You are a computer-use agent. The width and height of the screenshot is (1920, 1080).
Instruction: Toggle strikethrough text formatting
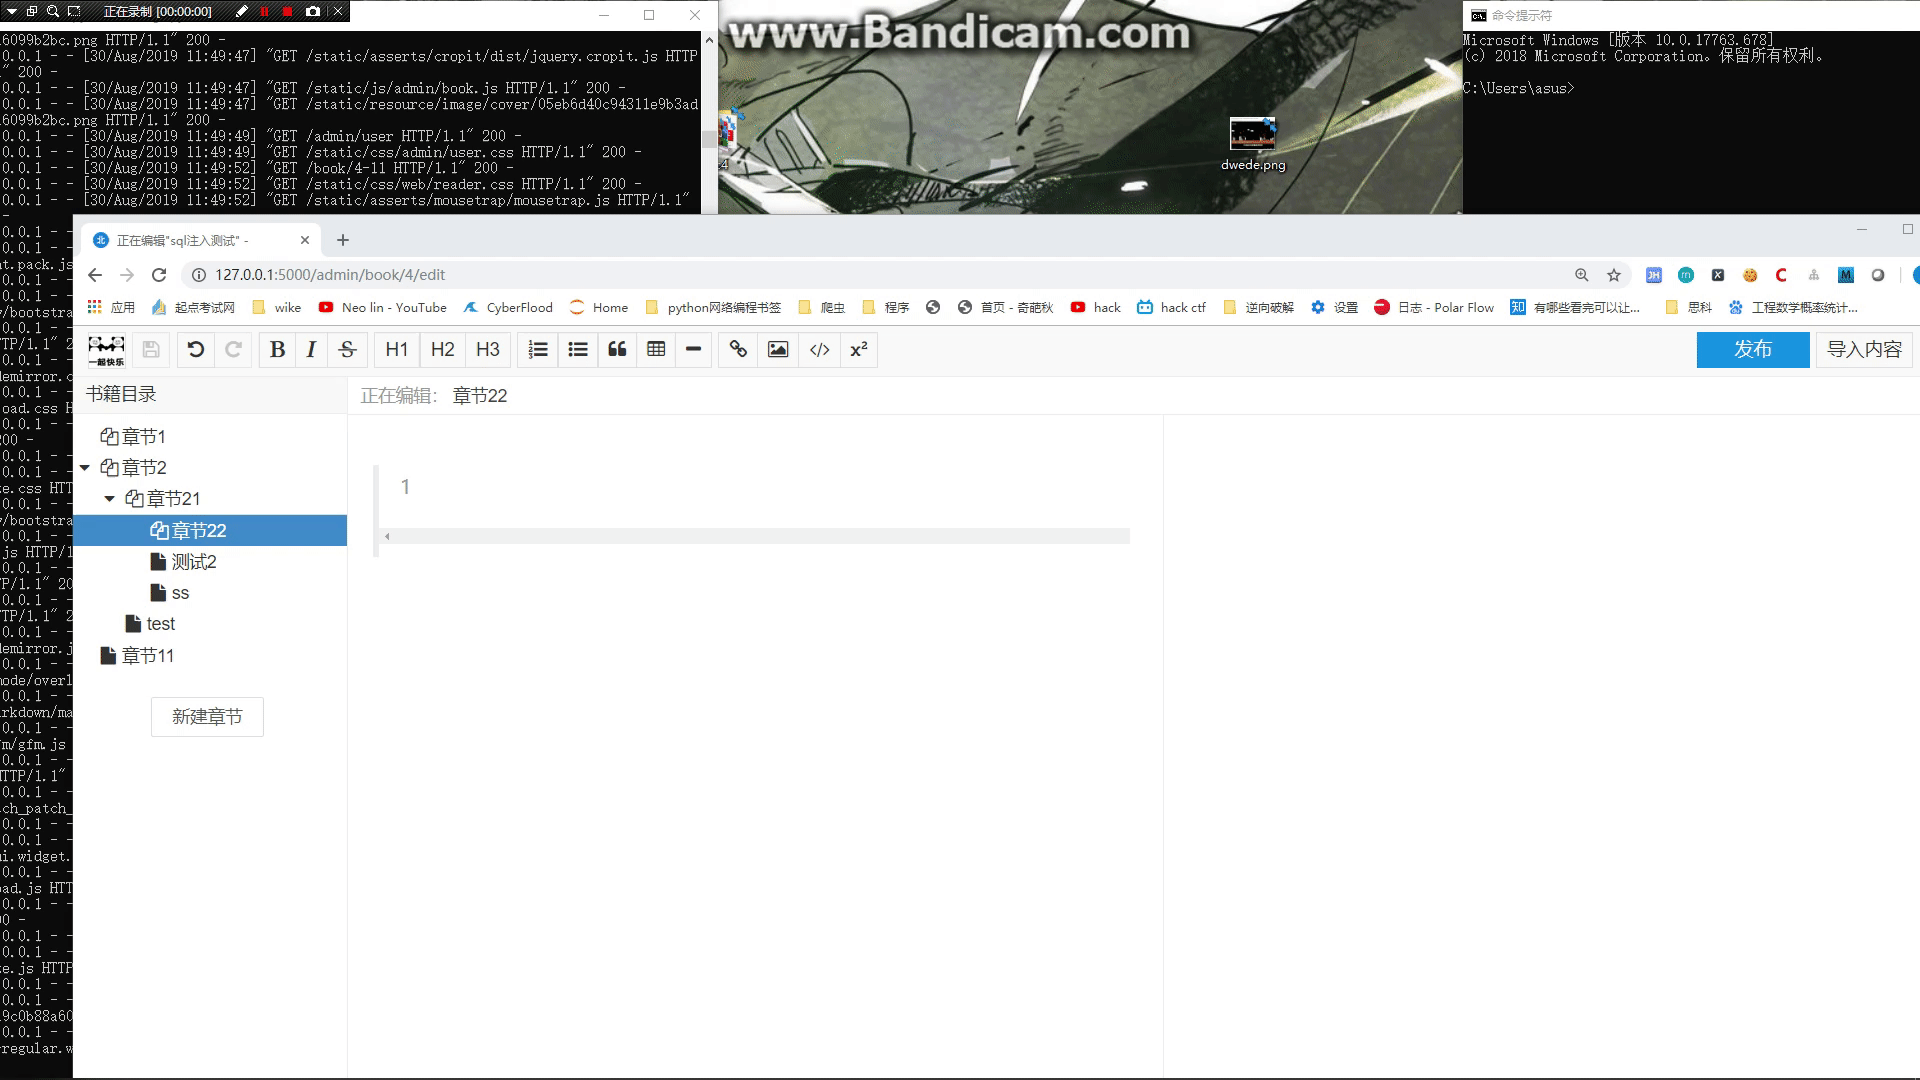347,349
